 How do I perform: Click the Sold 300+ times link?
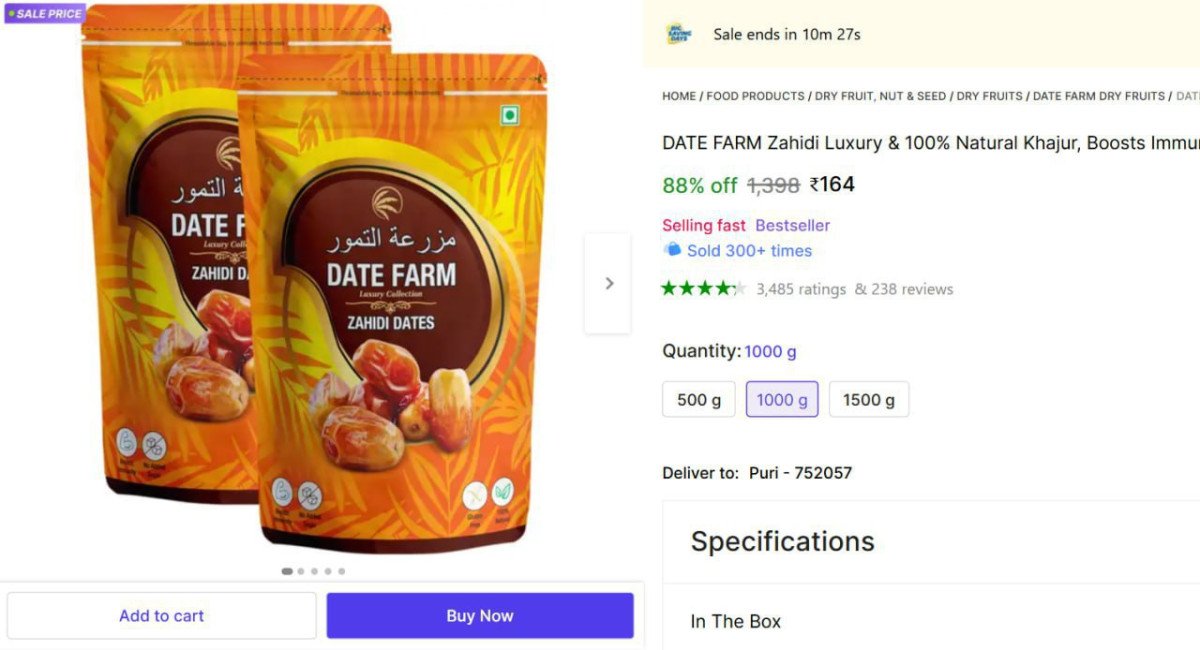pyautogui.click(x=752, y=251)
